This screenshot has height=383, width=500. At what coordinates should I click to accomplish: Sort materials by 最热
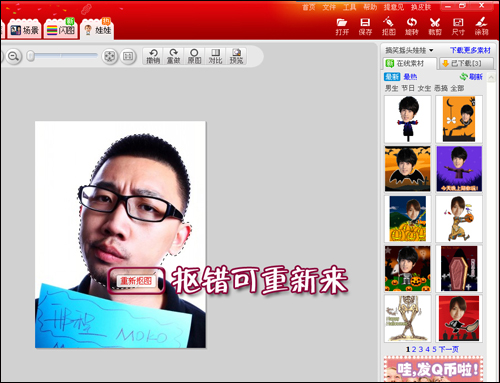coord(410,77)
